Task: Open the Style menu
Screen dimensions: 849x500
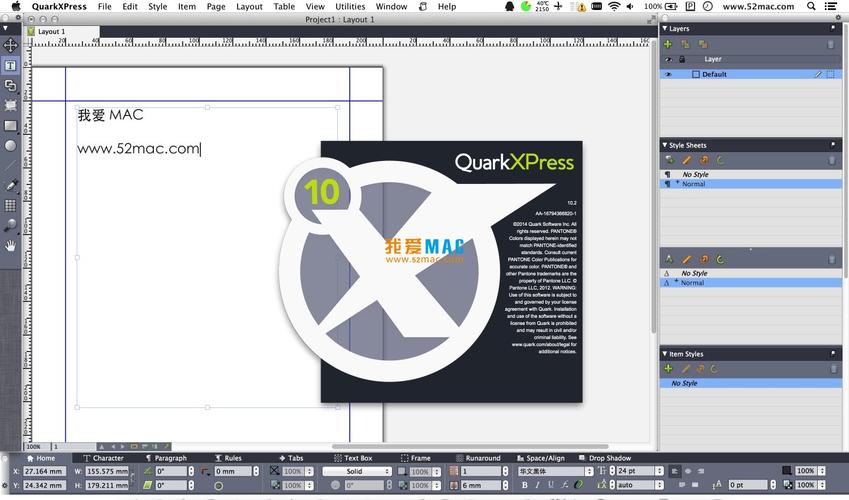Action: (158, 7)
